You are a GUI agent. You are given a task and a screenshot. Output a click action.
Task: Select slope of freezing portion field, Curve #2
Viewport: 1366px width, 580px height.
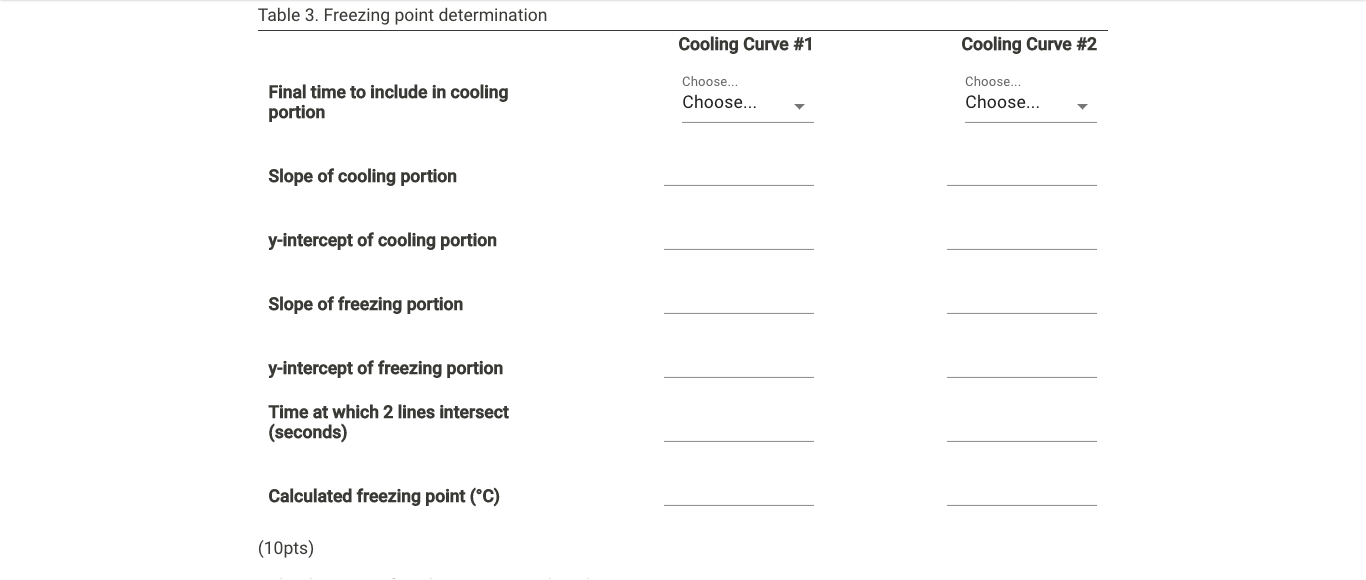pyautogui.click(x=1022, y=302)
